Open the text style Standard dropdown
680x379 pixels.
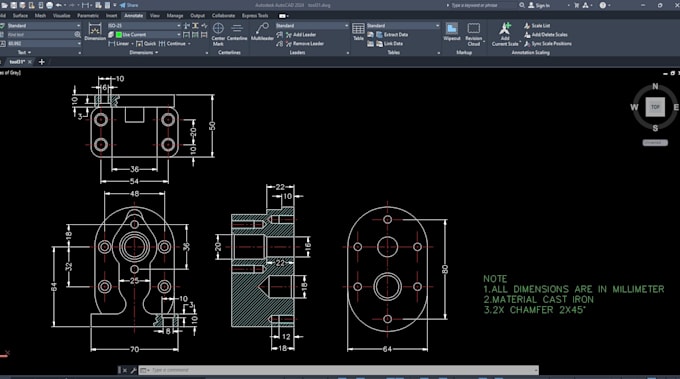coord(43,26)
